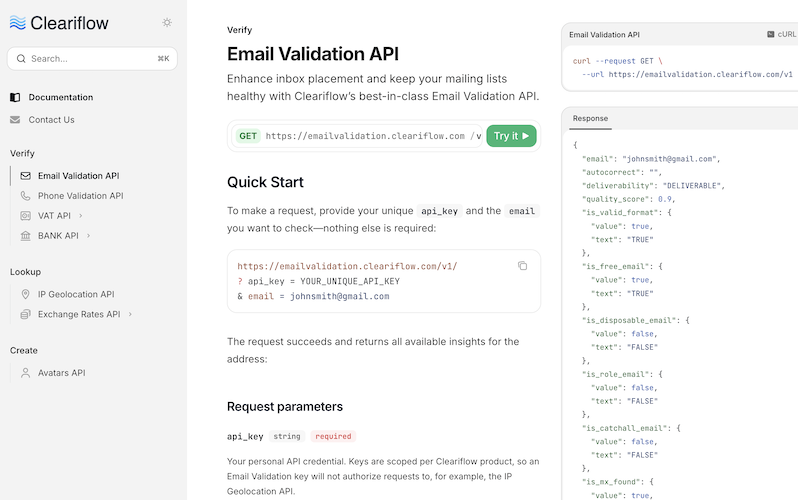This screenshot has height=500, width=798.
Task: Click the Lookup section label
Action: click(x=25, y=272)
